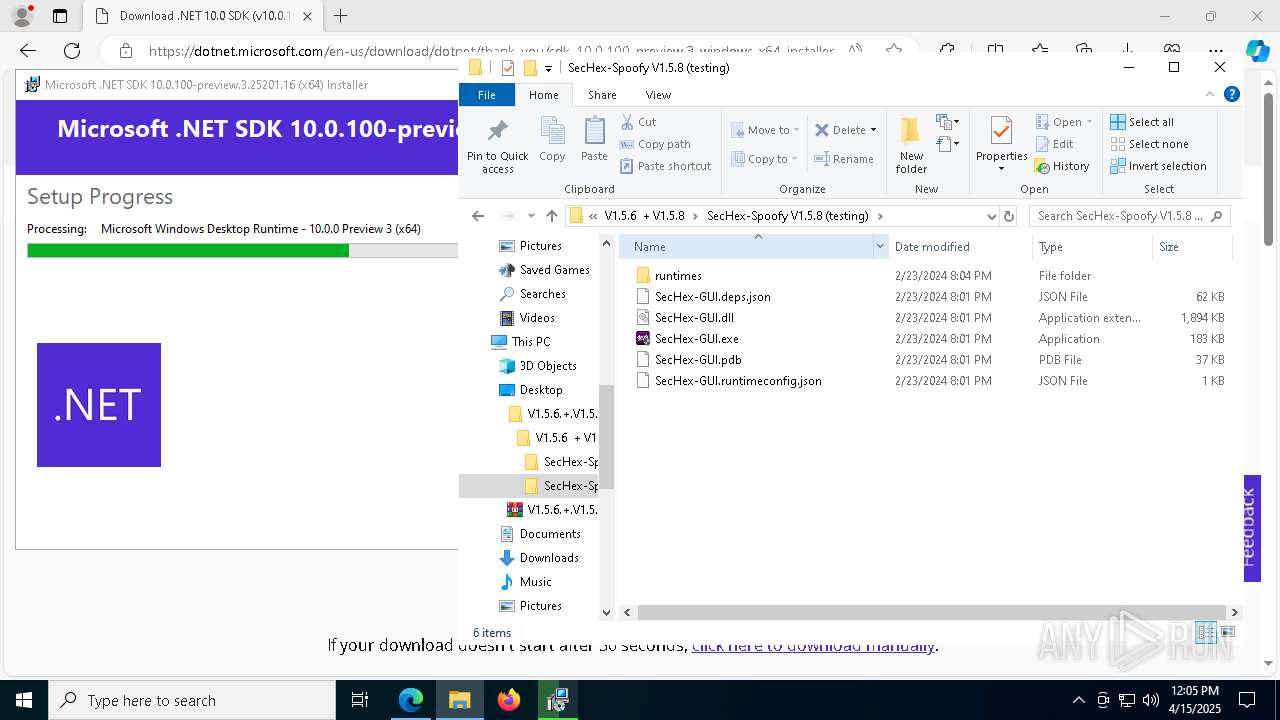Go up one folder level
This screenshot has height=720, width=1280.
(x=551, y=216)
